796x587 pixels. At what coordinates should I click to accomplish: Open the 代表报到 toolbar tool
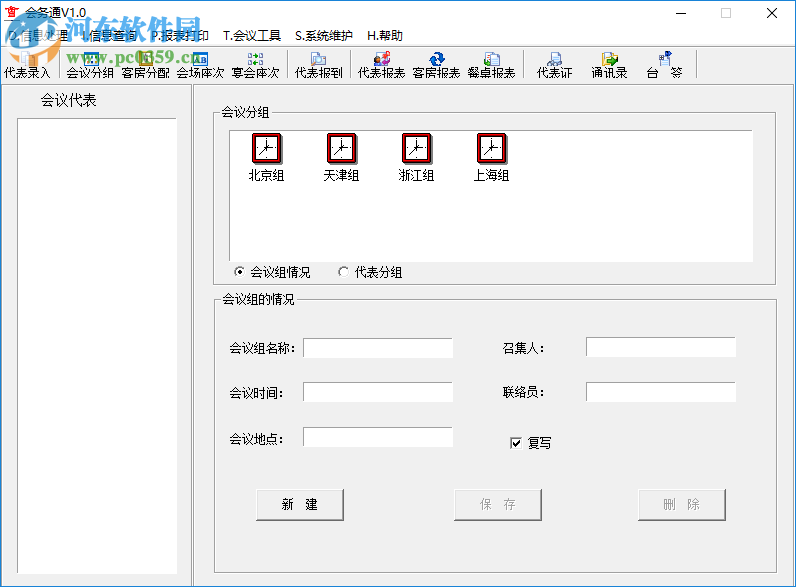point(319,64)
